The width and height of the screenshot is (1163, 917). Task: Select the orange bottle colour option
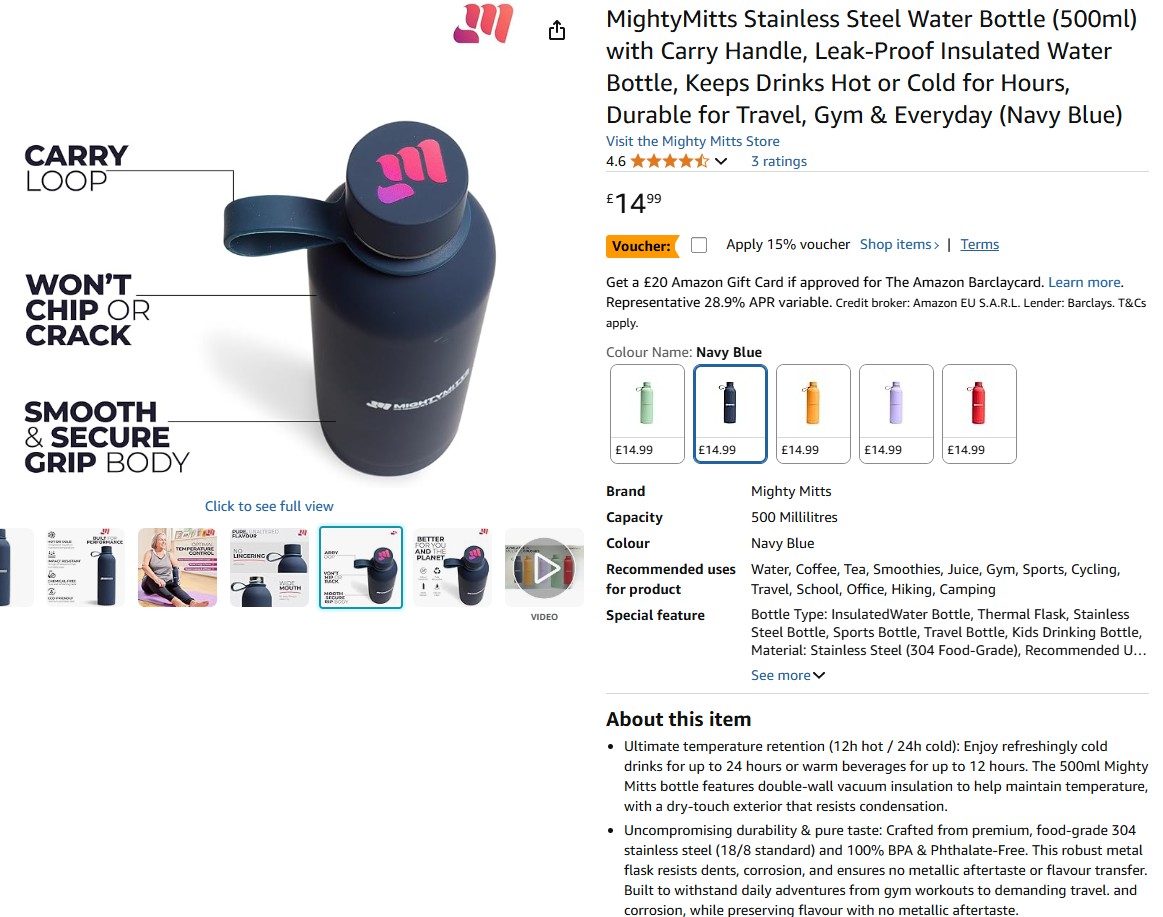813,414
